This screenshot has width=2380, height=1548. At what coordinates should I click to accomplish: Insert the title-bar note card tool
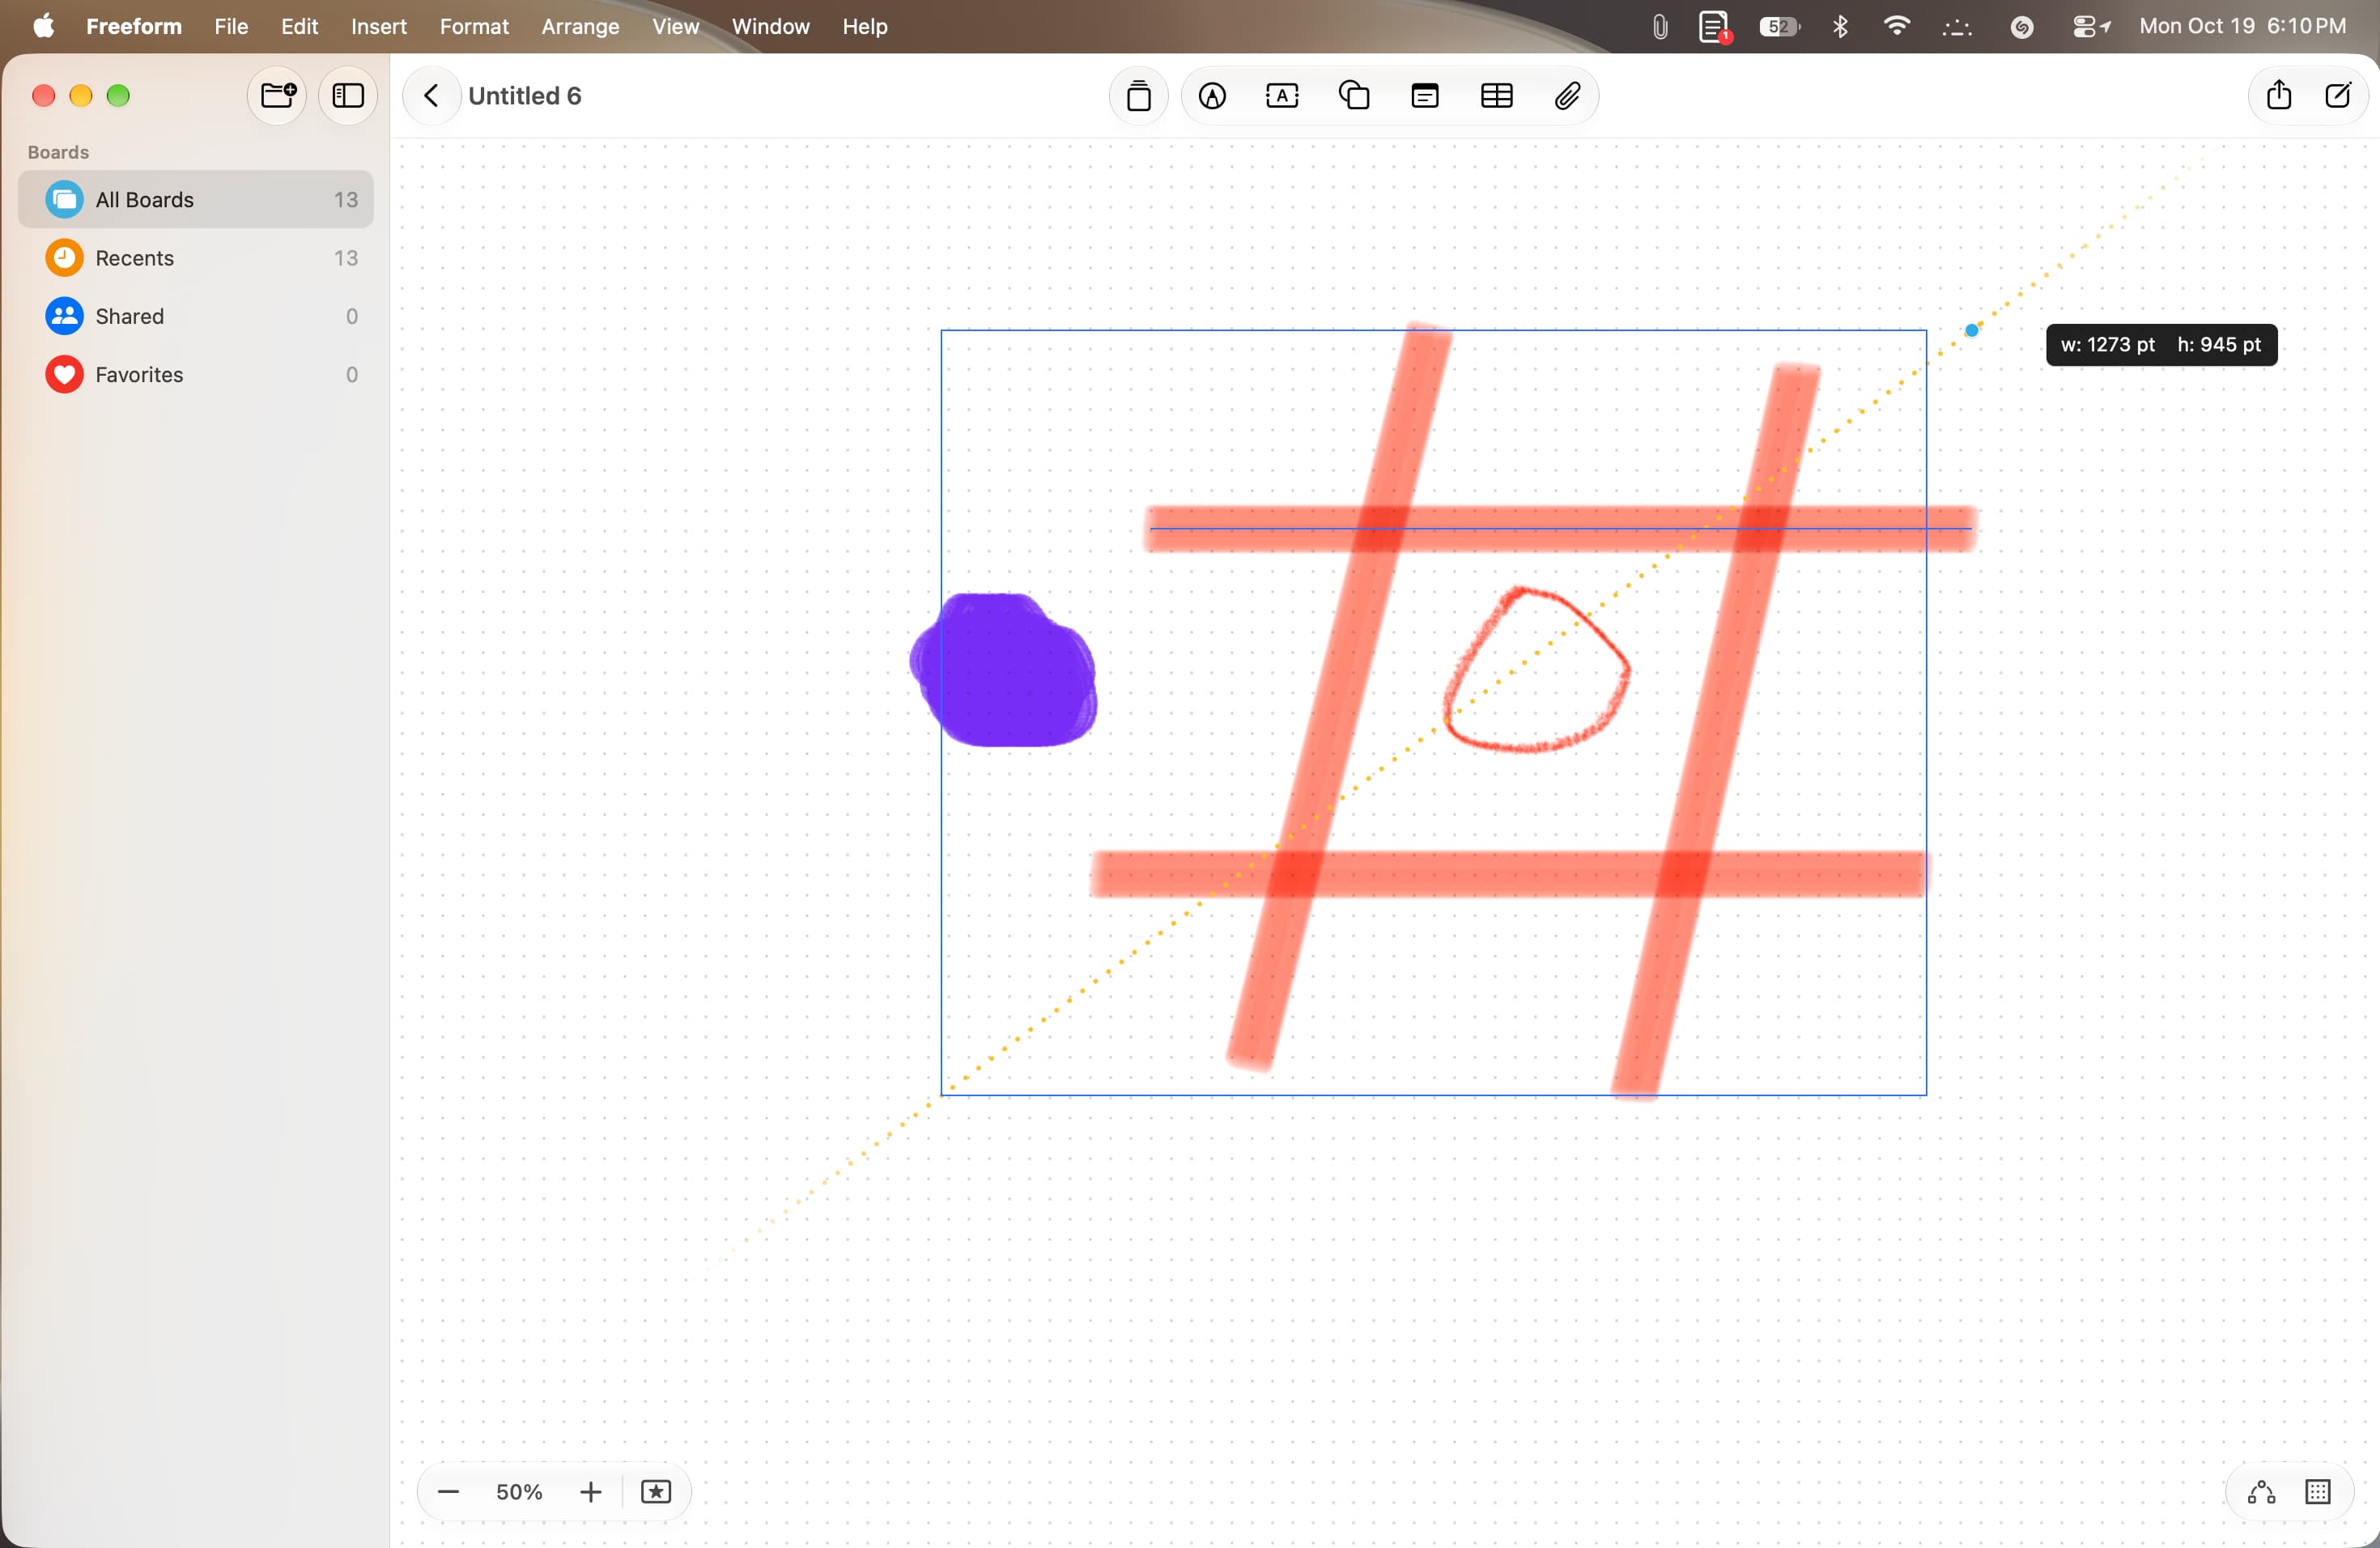[1425, 96]
